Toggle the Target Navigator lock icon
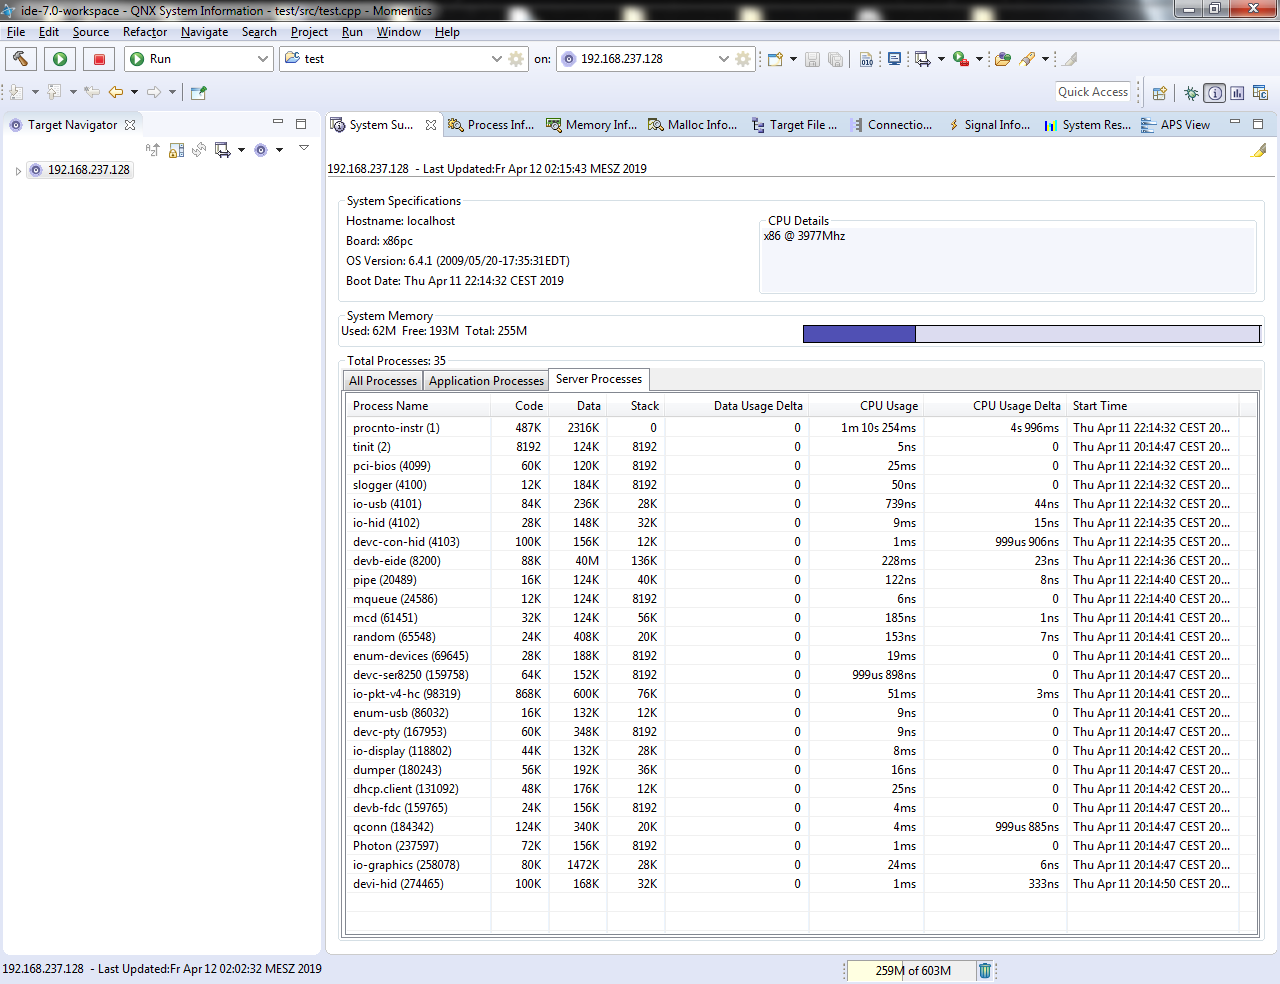This screenshot has width=1280, height=984. click(175, 150)
